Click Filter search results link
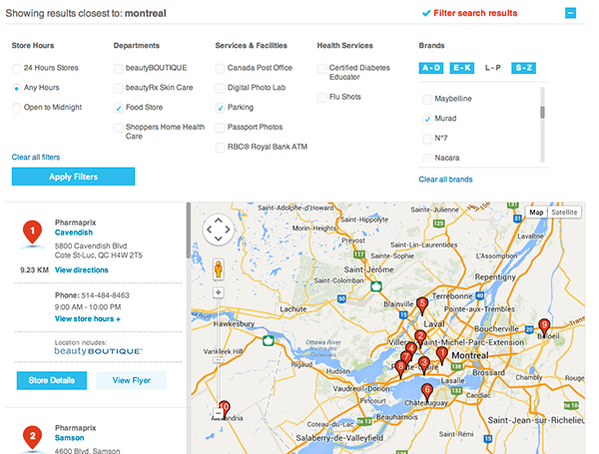The width and height of the screenshot is (599, 454). point(475,13)
